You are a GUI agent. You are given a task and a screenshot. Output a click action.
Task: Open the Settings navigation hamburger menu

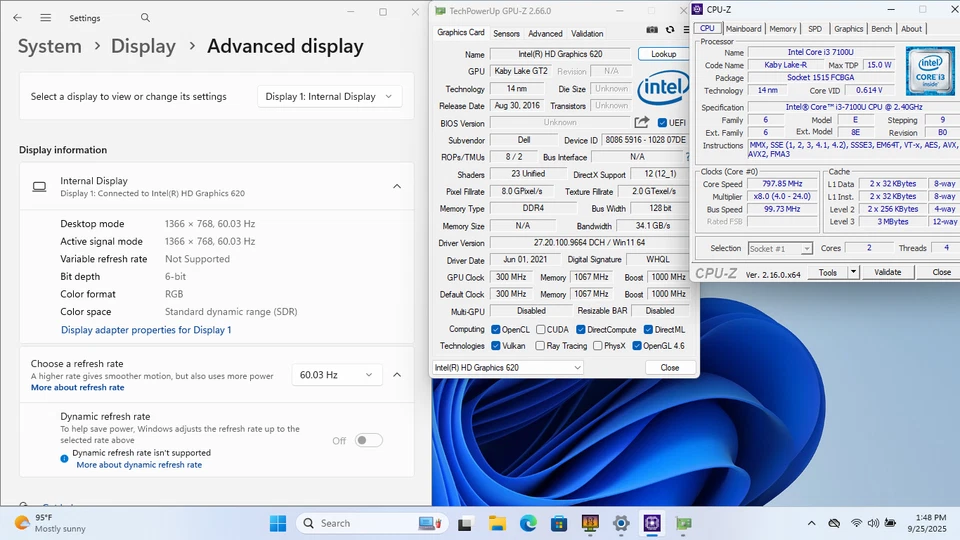click(x=45, y=18)
